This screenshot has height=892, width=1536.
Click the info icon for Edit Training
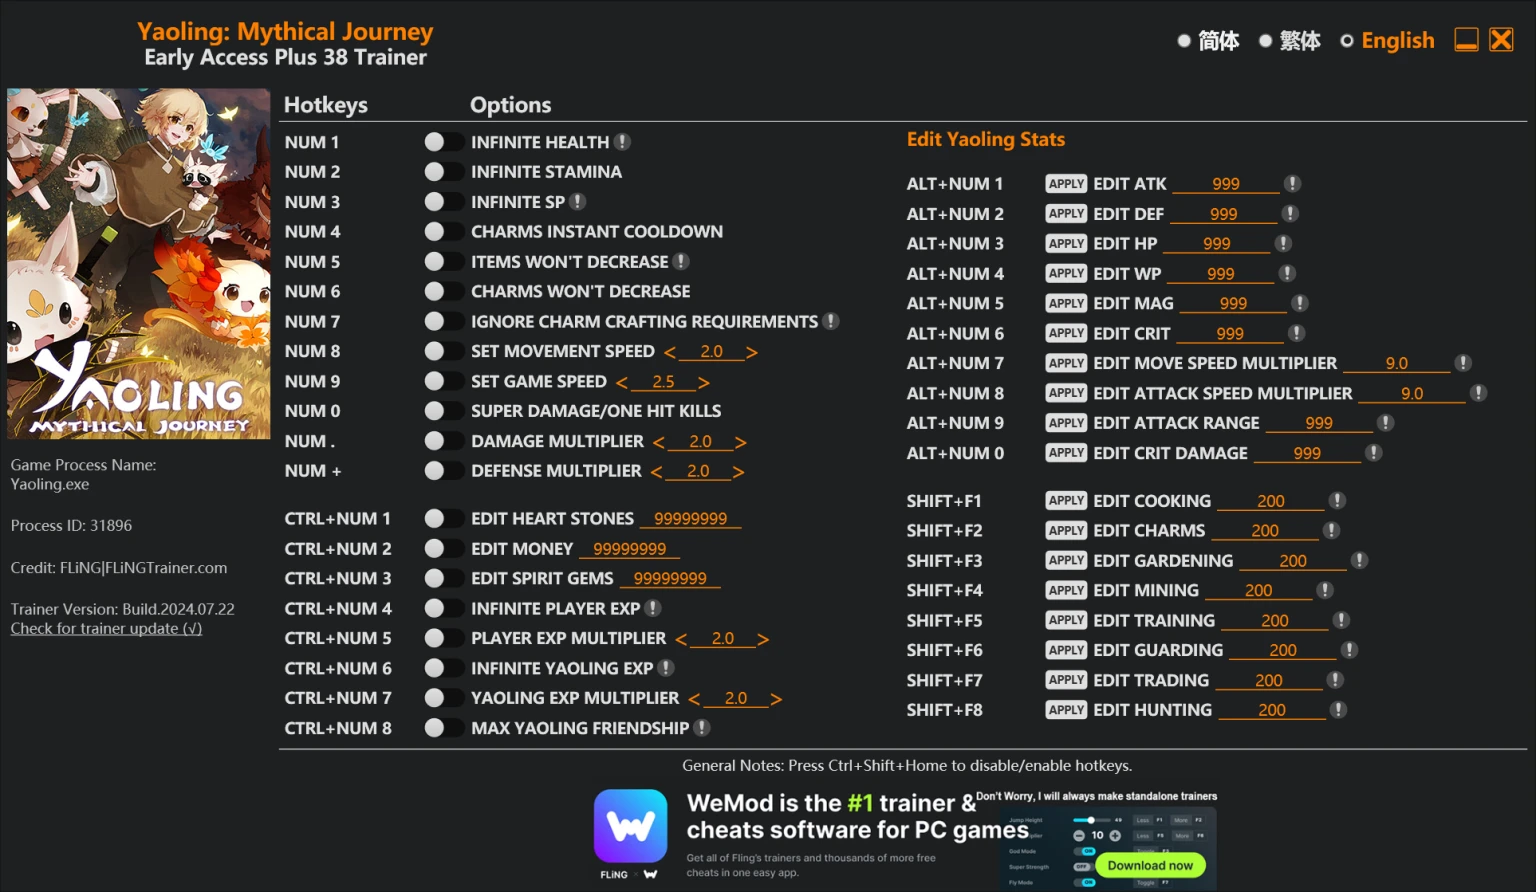pyautogui.click(x=1341, y=621)
